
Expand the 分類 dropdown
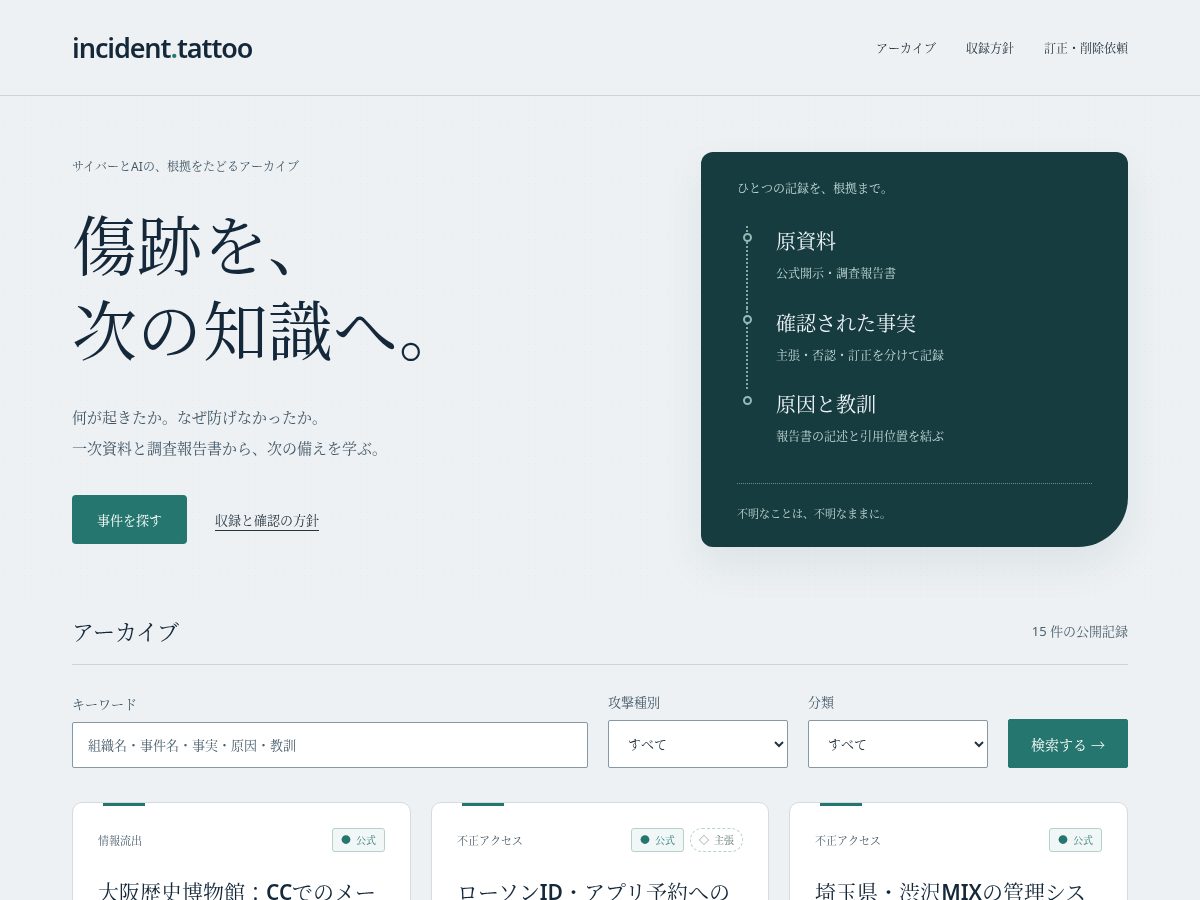coord(898,744)
